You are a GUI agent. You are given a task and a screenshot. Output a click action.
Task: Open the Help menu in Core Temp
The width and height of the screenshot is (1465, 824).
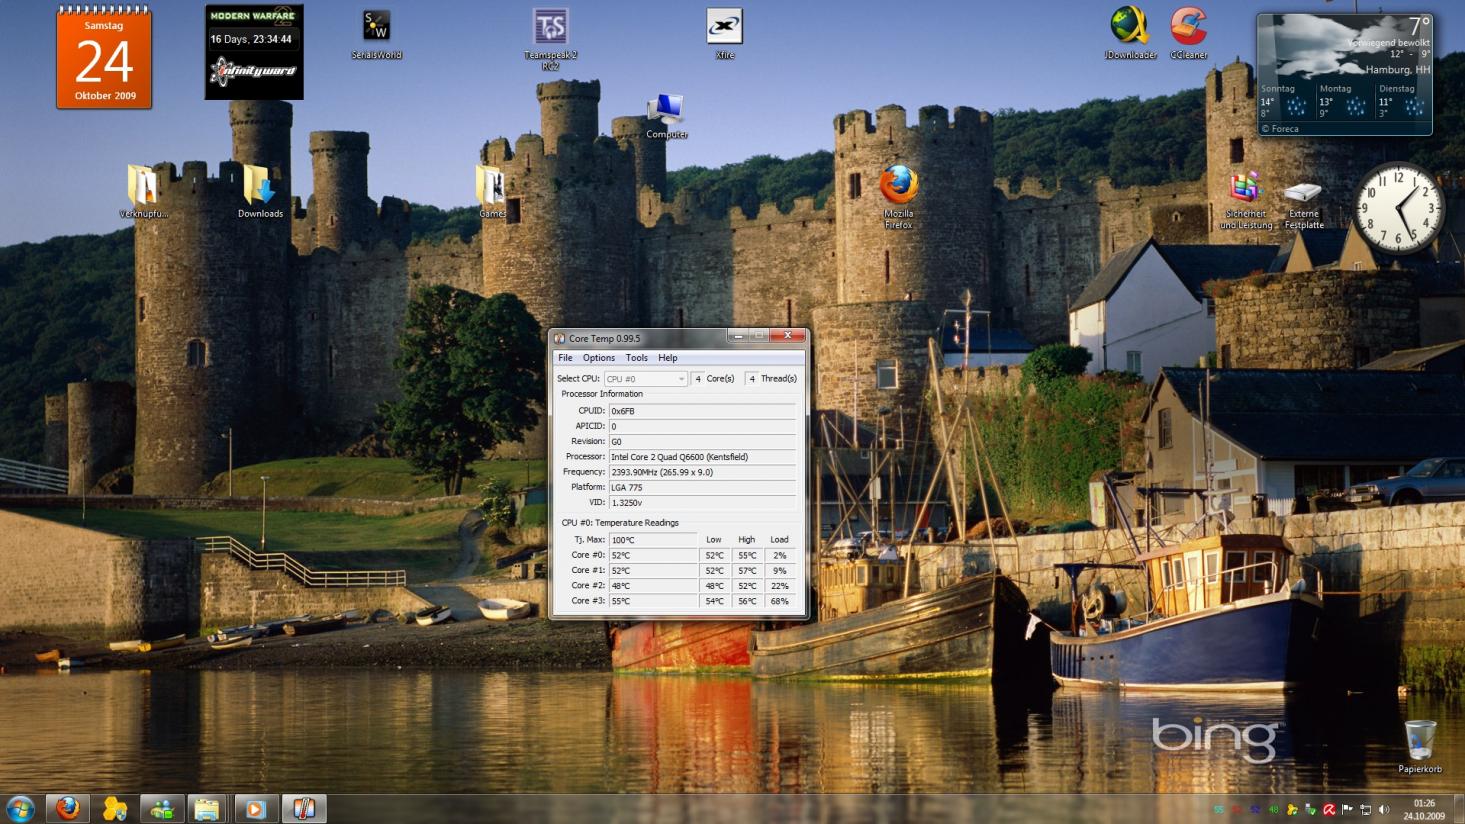[667, 358]
